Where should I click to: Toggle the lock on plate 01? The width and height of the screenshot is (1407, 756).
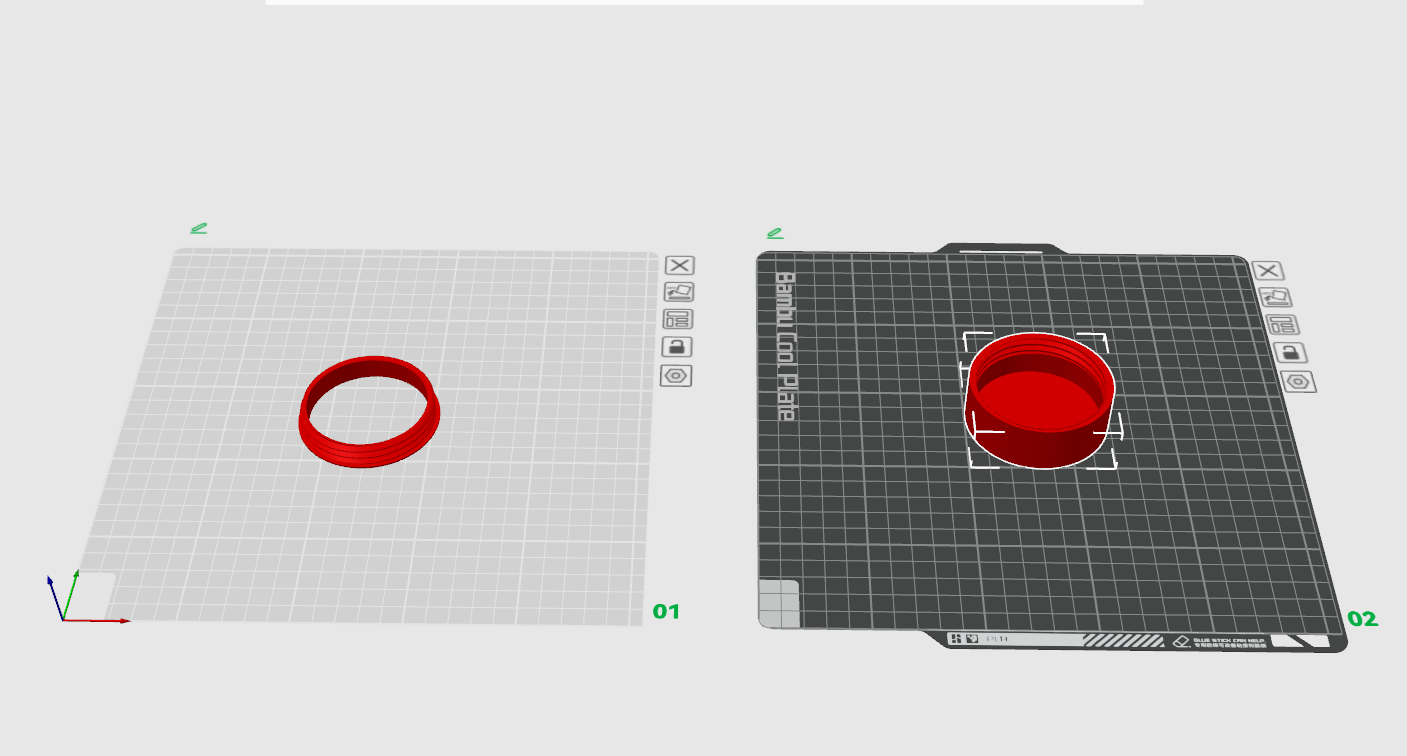pyautogui.click(x=678, y=347)
